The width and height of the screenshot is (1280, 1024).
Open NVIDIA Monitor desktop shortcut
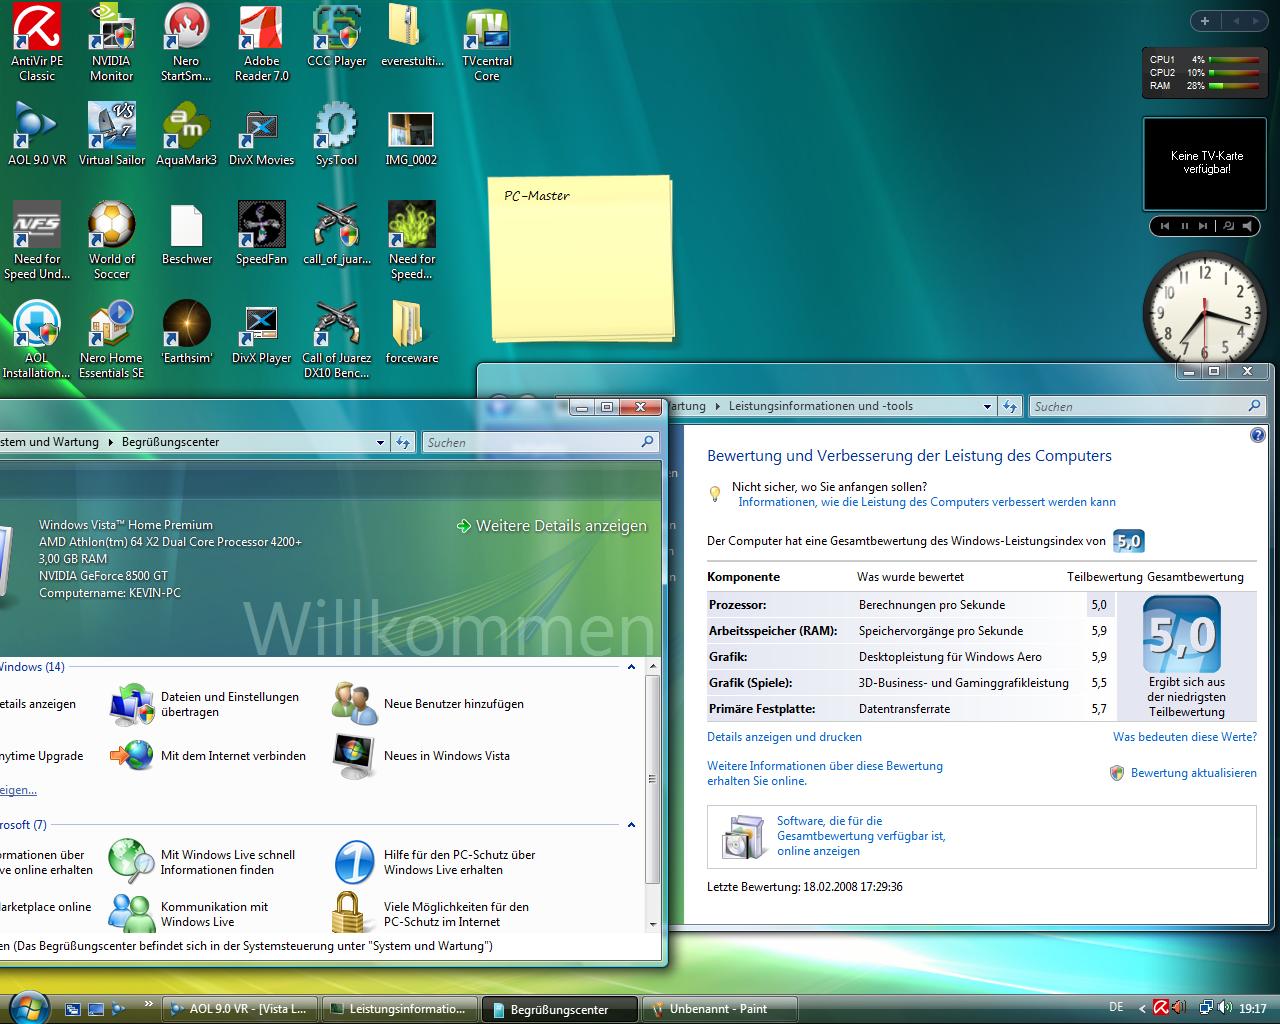click(112, 43)
